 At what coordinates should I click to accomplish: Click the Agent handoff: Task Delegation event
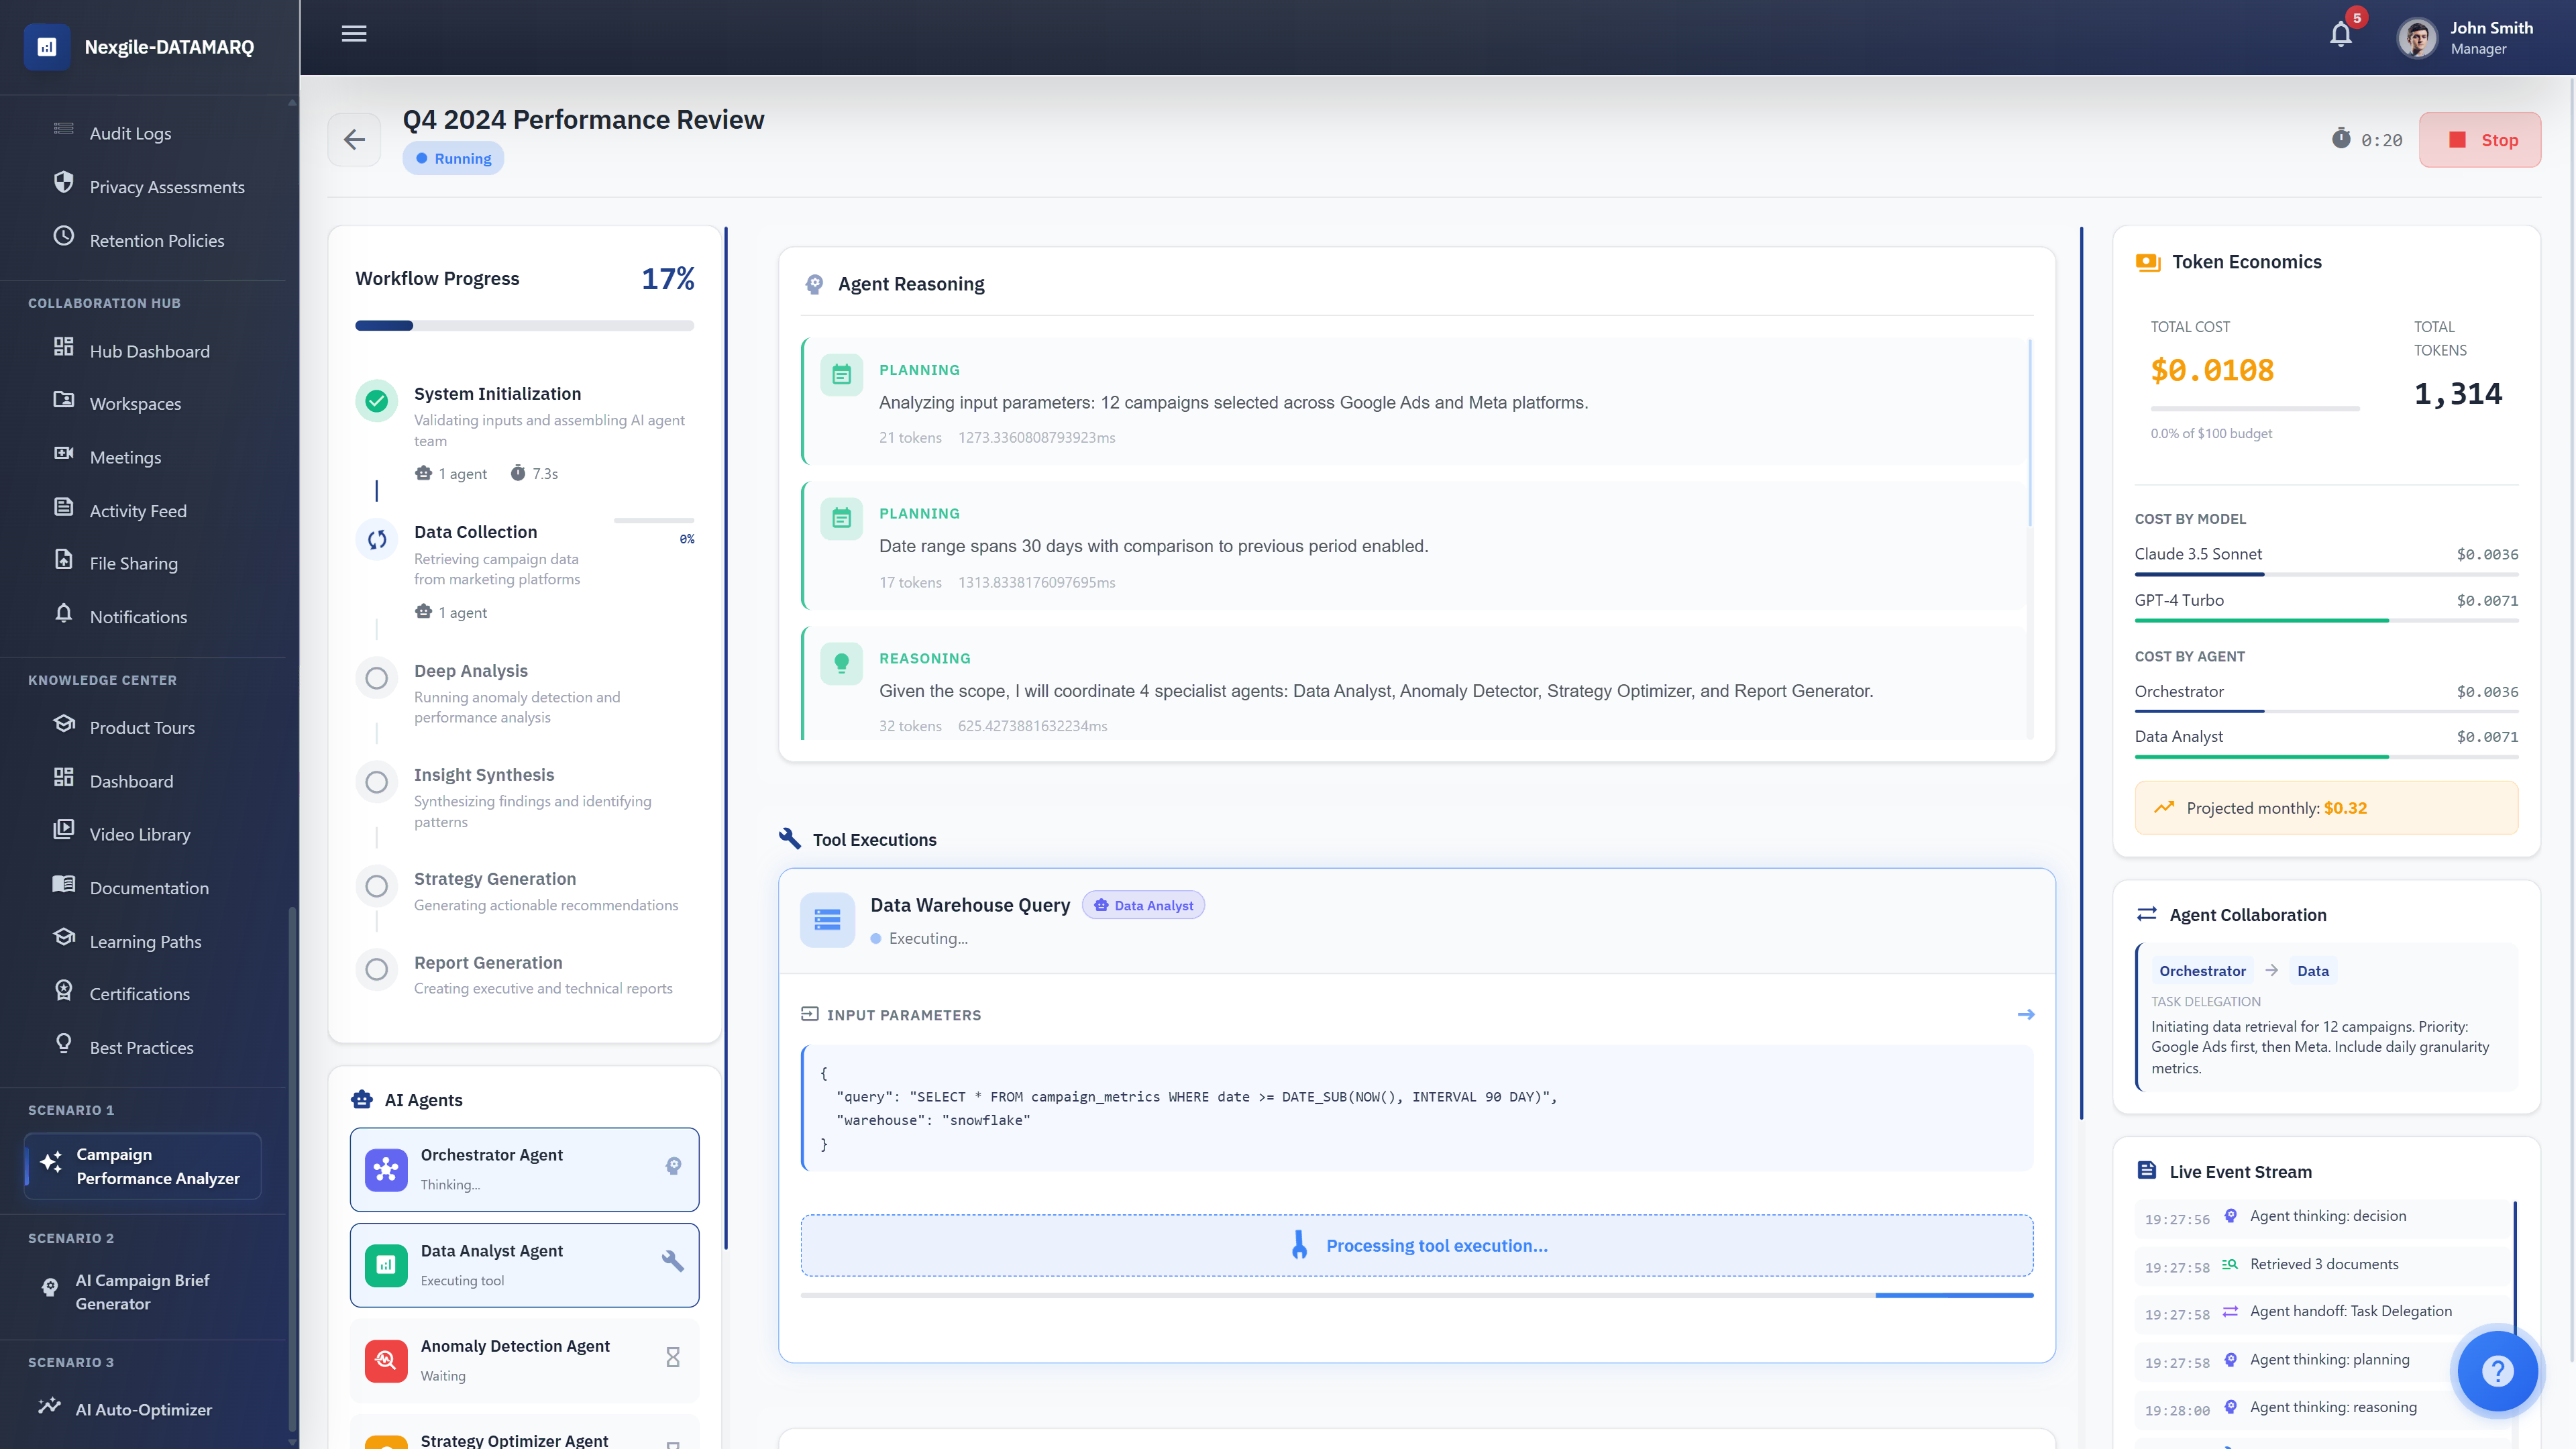pyautogui.click(x=2350, y=1312)
